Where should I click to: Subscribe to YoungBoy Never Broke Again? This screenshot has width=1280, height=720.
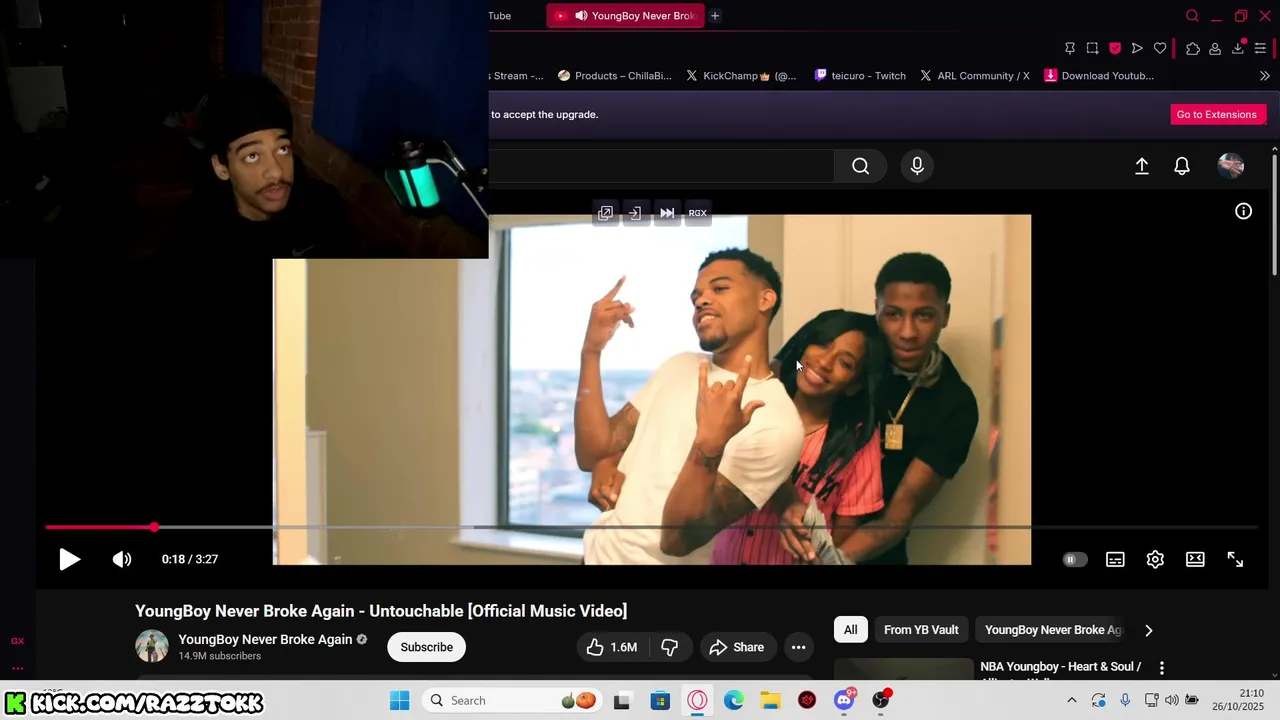pyautogui.click(x=427, y=647)
